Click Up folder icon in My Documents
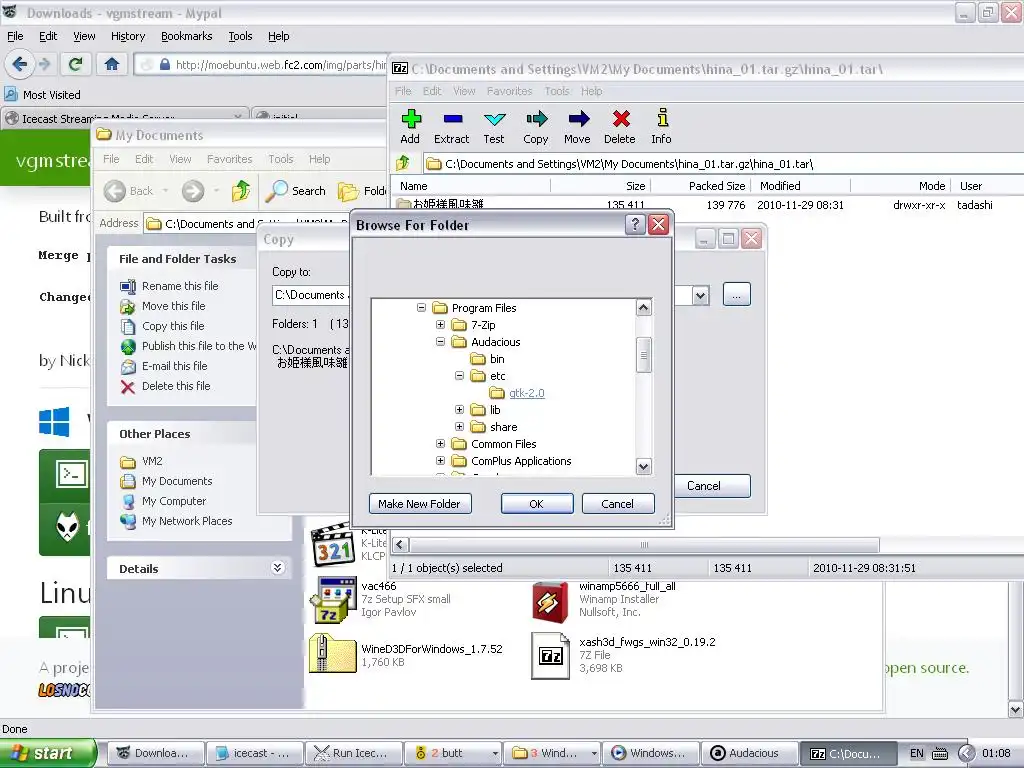The width and height of the screenshot is (1024, 768). click(x=241, y=191)
